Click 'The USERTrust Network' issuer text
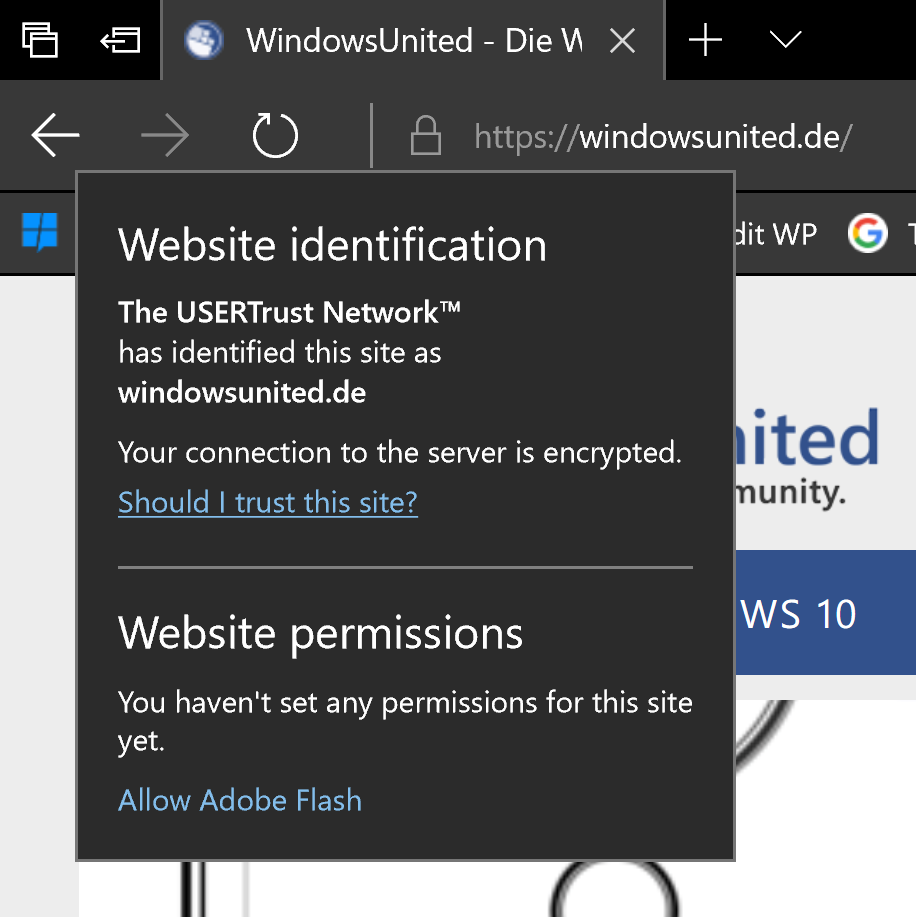 click(290, 312)
